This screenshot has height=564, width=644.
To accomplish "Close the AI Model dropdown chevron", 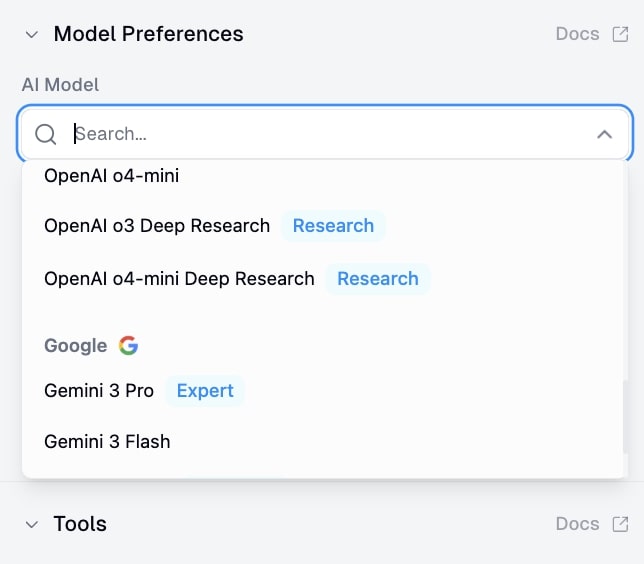I will coord(604,134).
